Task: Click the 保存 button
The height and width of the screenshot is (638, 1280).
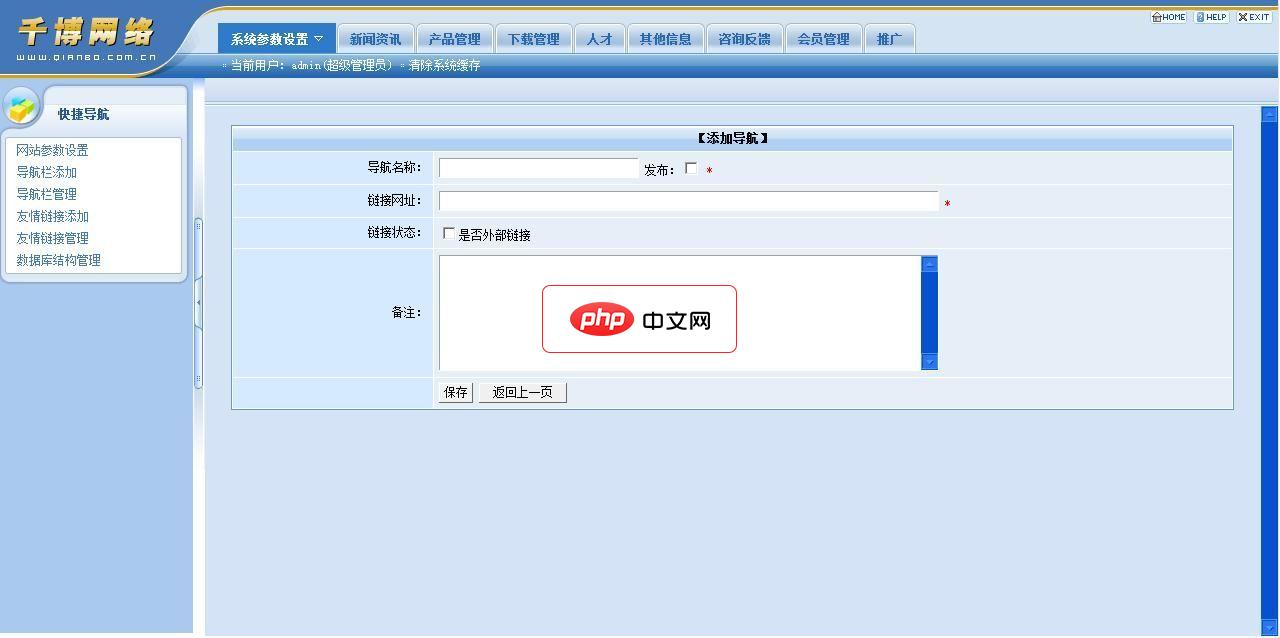Action: [x=454, y=391]
